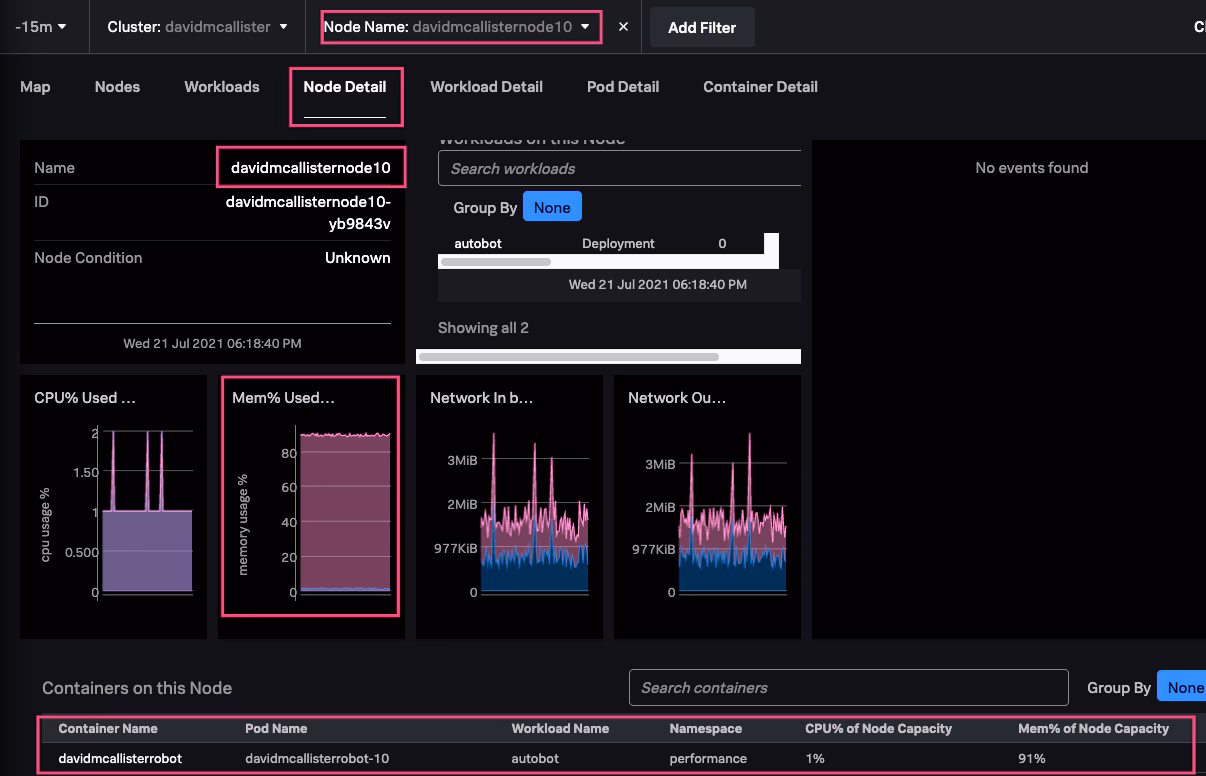Select the Workload Detail tab
This screenshot has width=1206, height=776.
pyautogui.click(x=486, y=87)
